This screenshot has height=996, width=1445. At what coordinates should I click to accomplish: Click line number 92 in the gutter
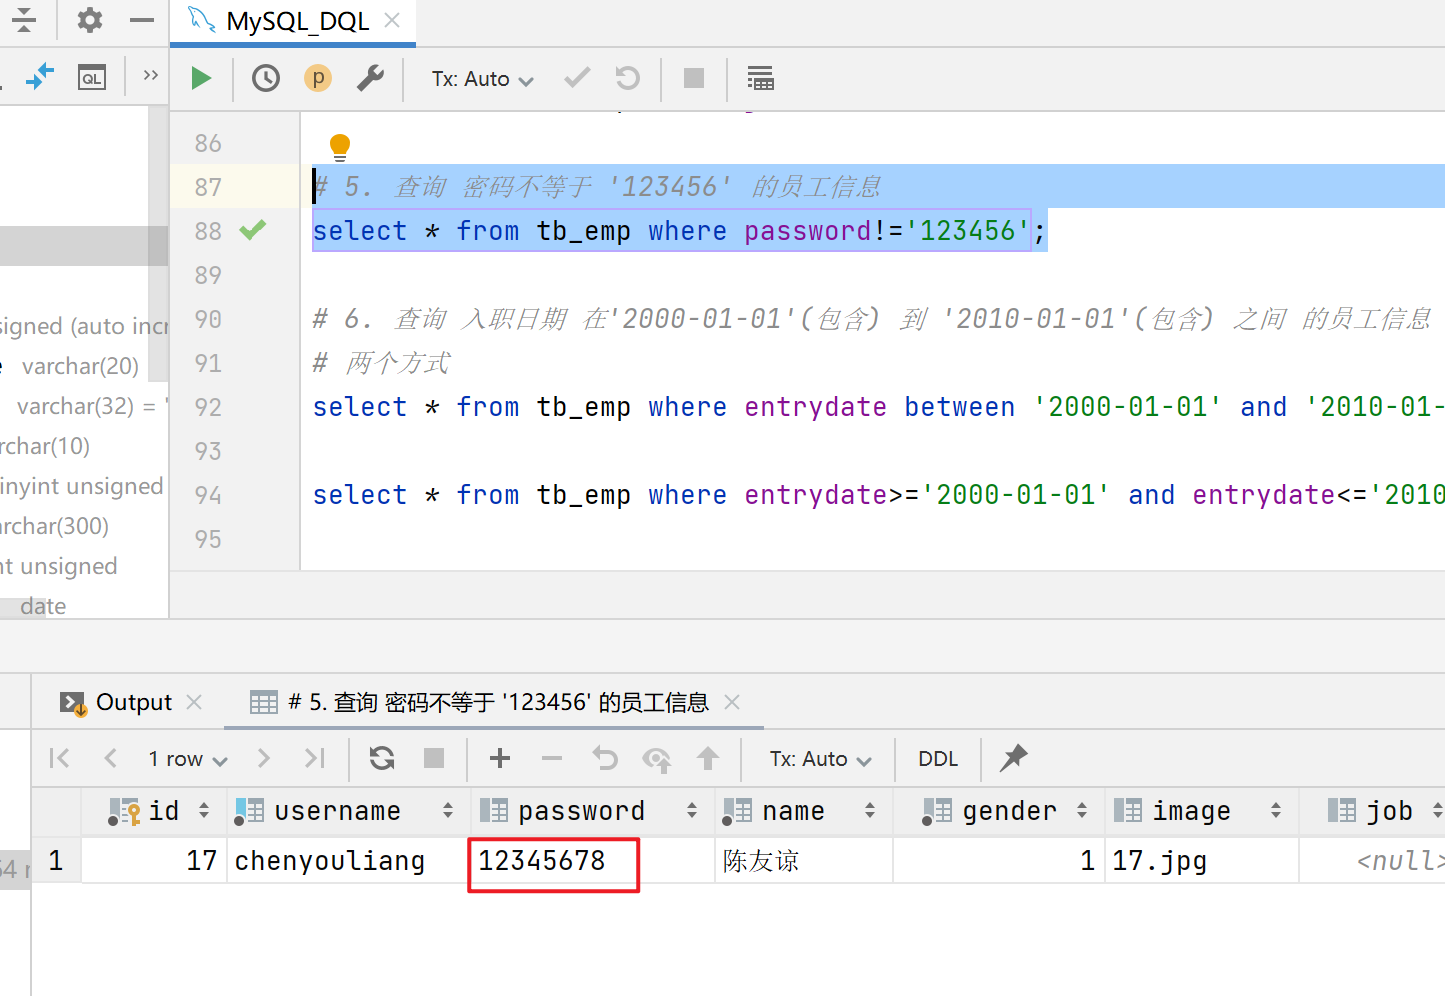[208, 407]
